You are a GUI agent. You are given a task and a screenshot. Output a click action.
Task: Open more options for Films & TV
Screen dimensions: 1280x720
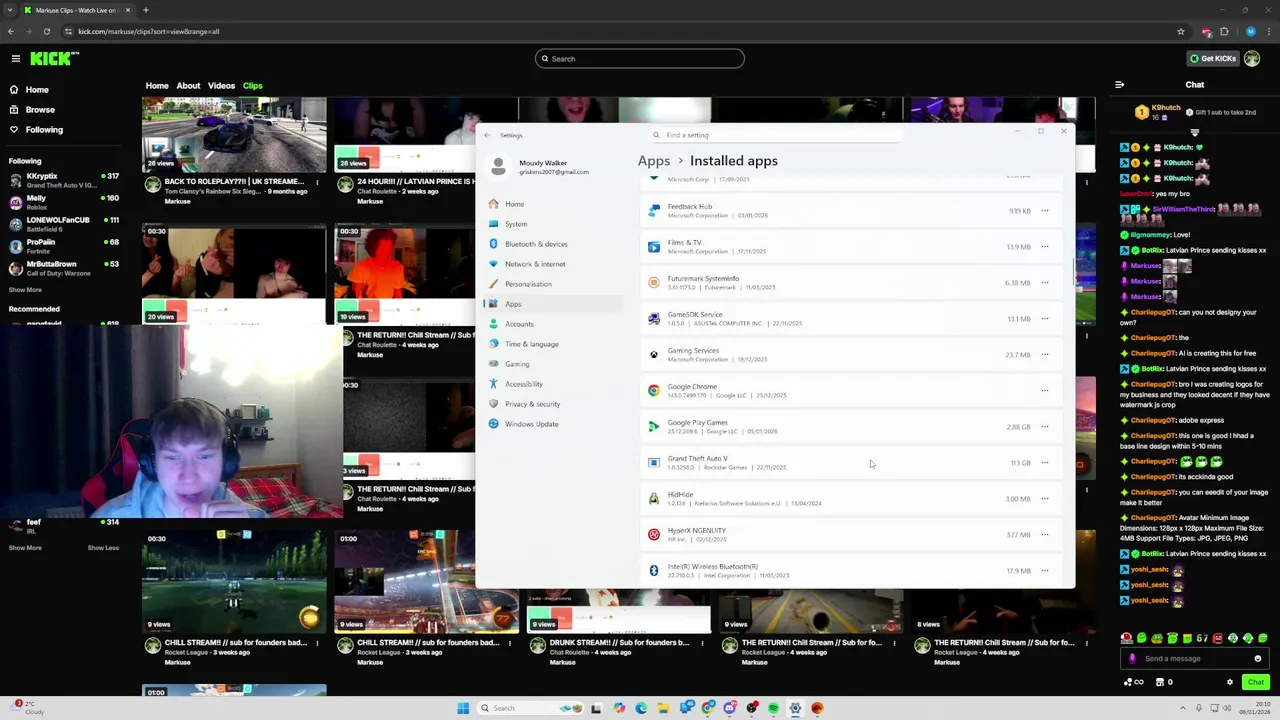point(1045,247)
